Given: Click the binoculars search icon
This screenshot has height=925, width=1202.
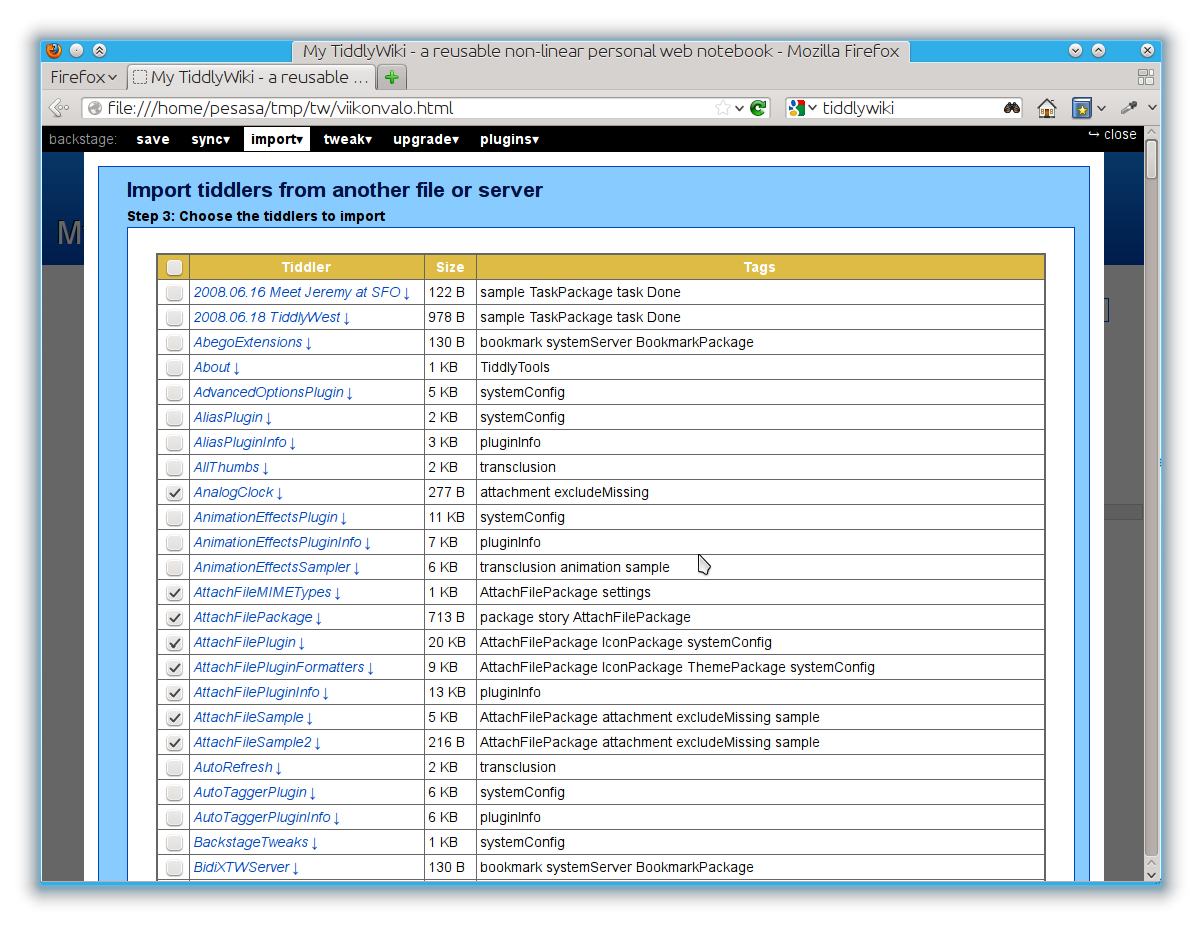Looking at the screenshot, I should (x=1011, y=108).
